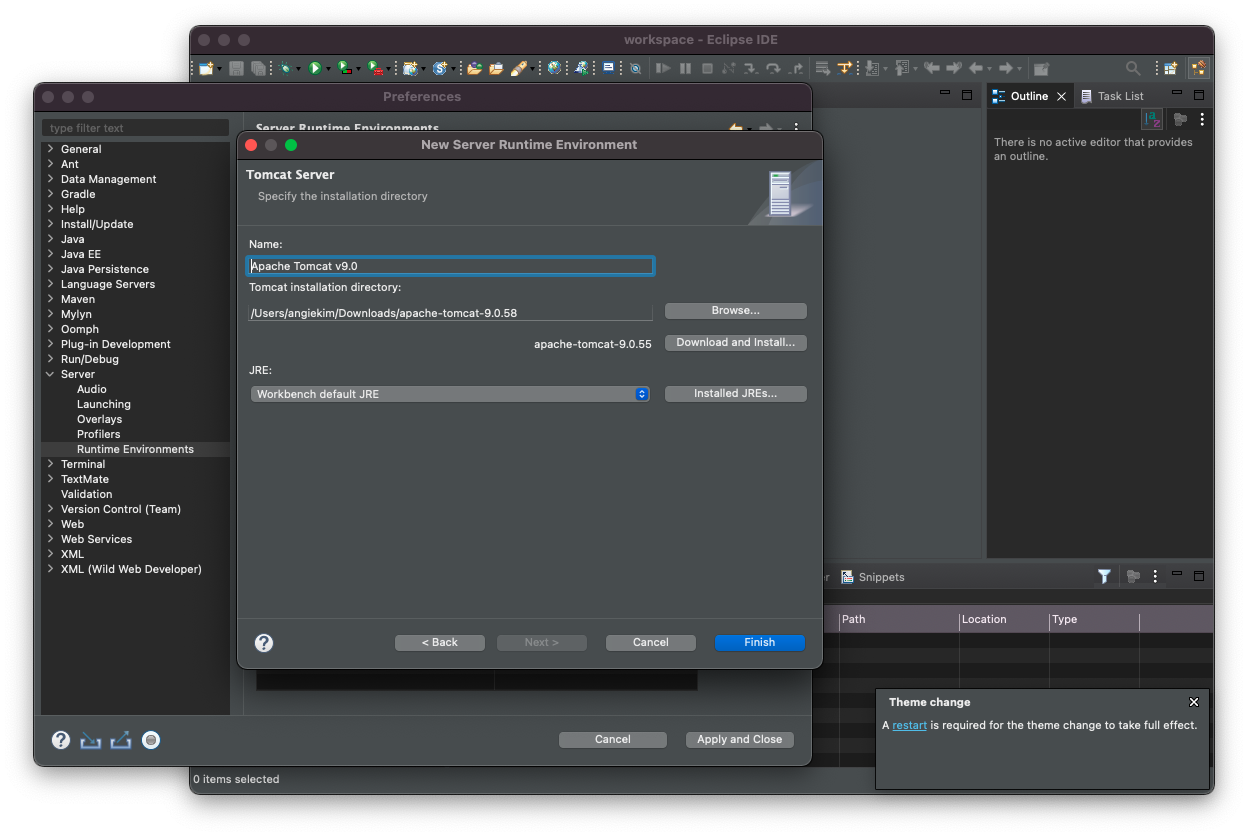This screenshot has width=1248, height=836.
Task: Open the Outline view three-dot menu
Action: point(1202,119)
